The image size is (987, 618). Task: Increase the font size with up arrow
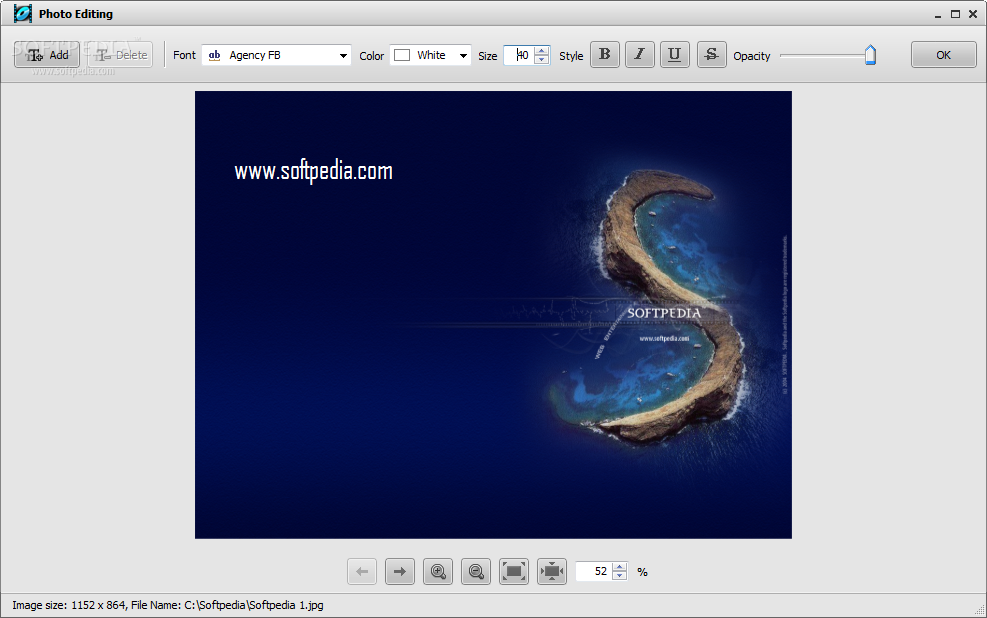(x=541, y=51)
